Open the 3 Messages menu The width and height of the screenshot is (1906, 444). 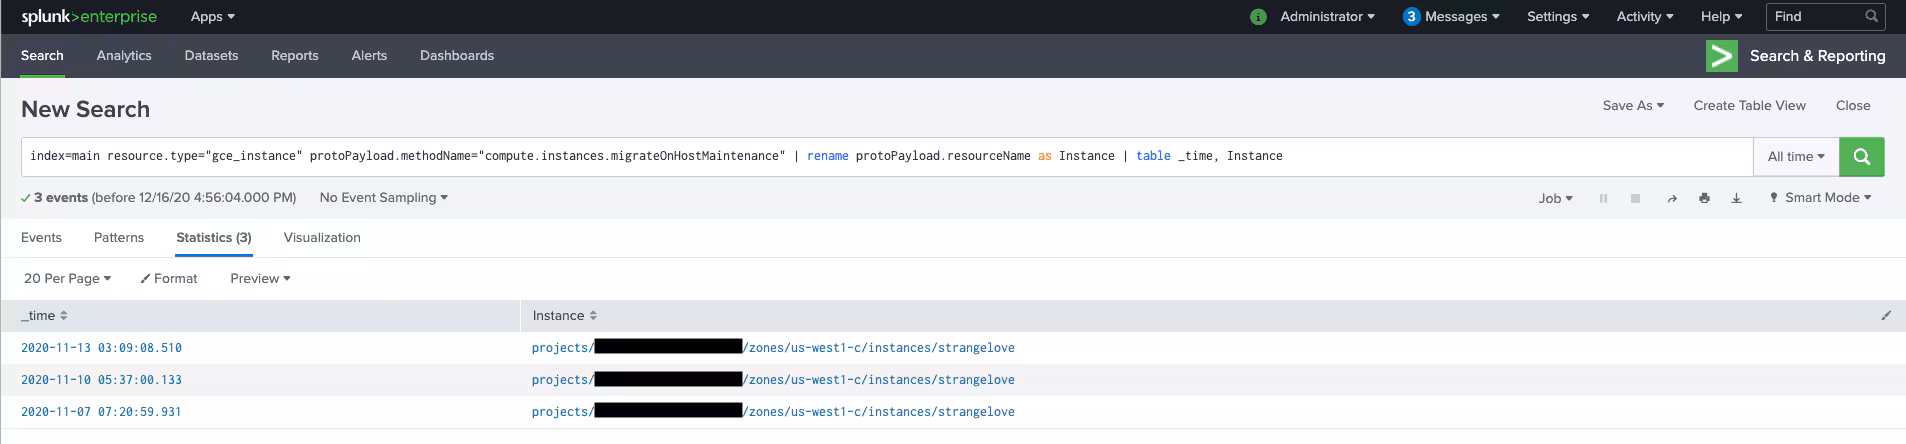click(x=1451, y=17)
